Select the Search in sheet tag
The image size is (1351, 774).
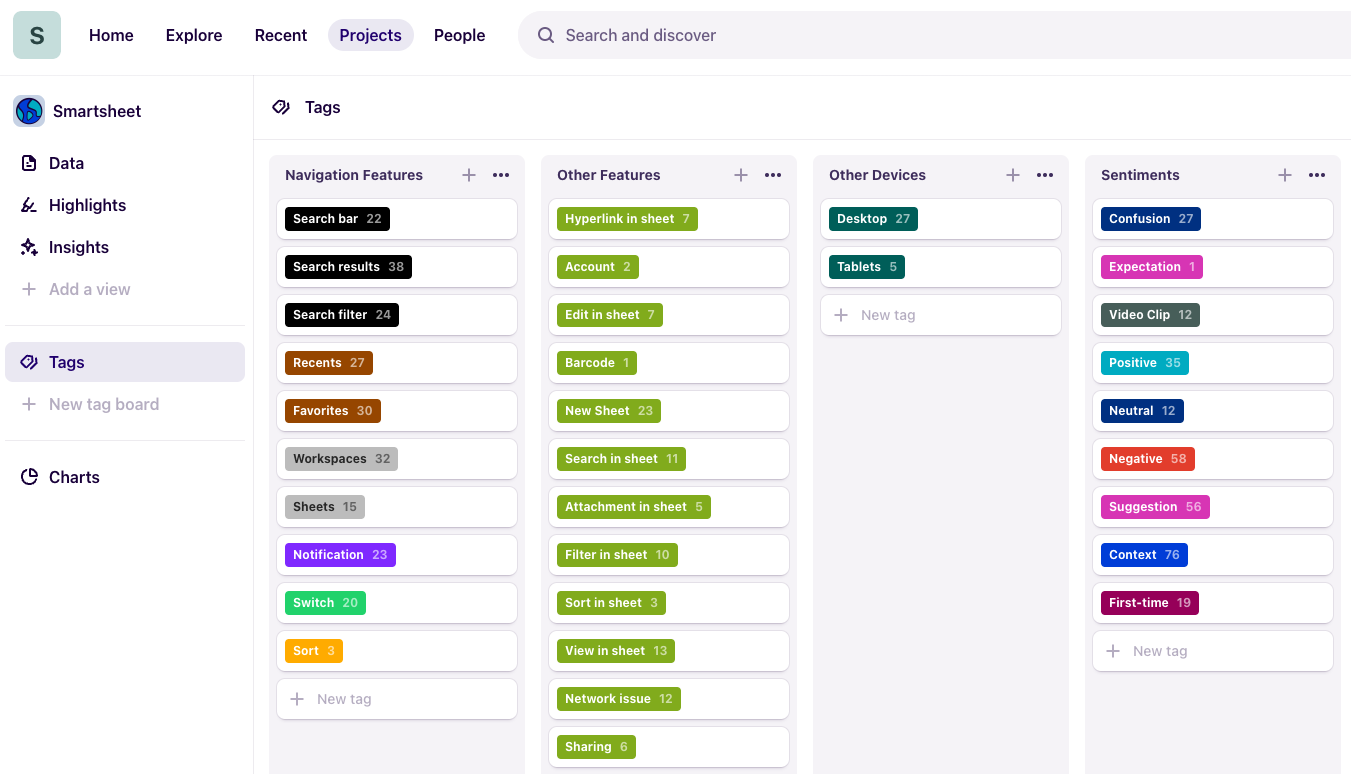(x=621, y=459)
